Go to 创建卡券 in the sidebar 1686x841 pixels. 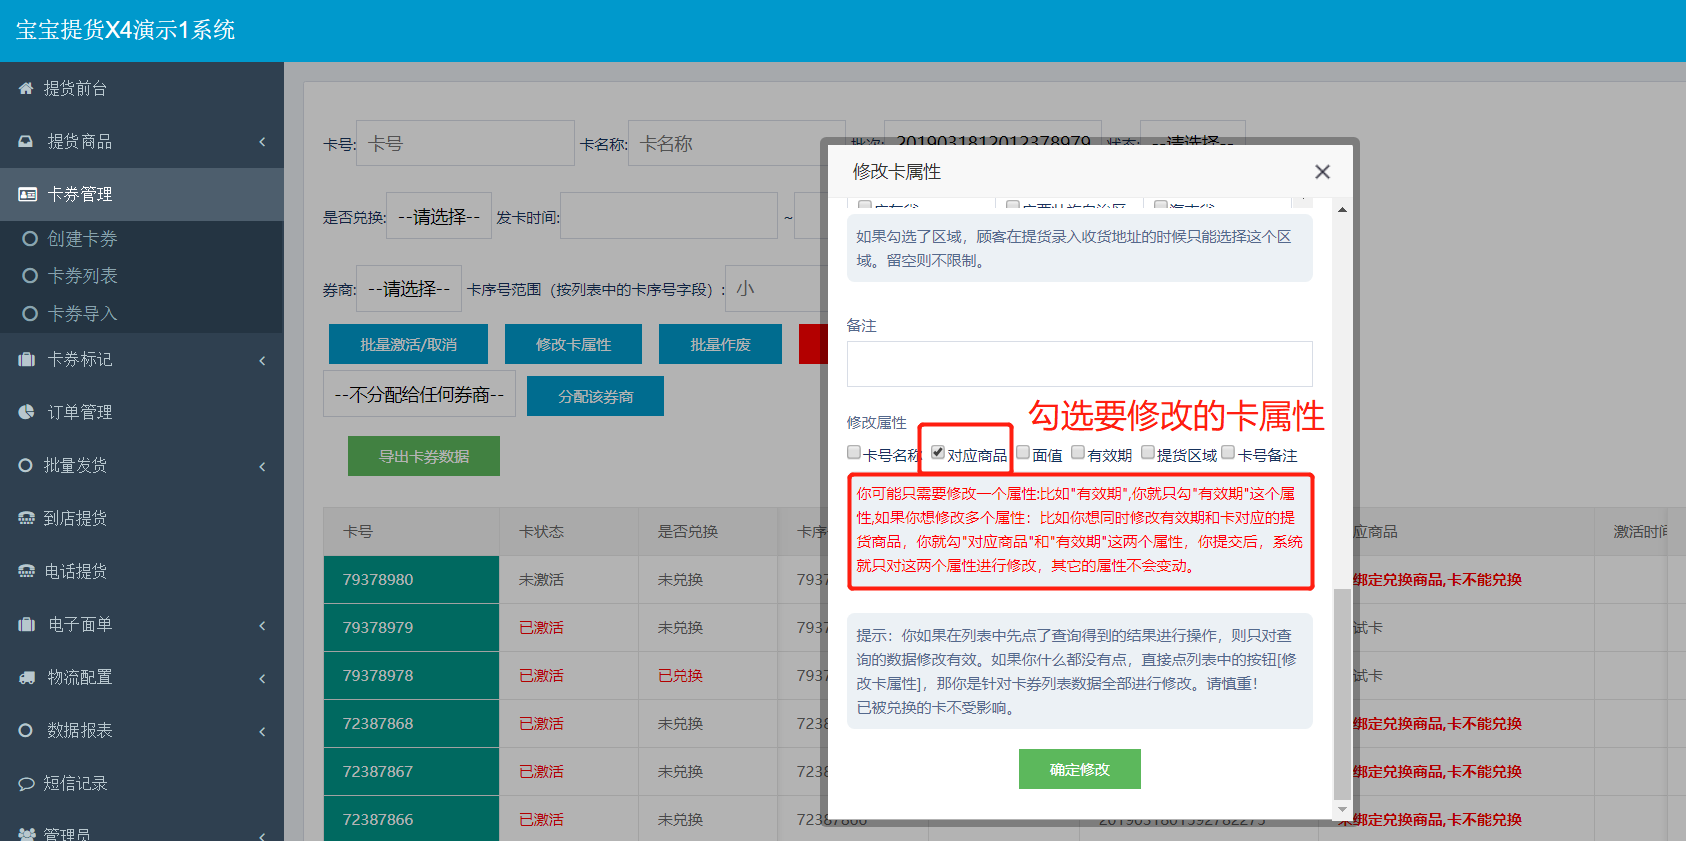coord(82,239)
